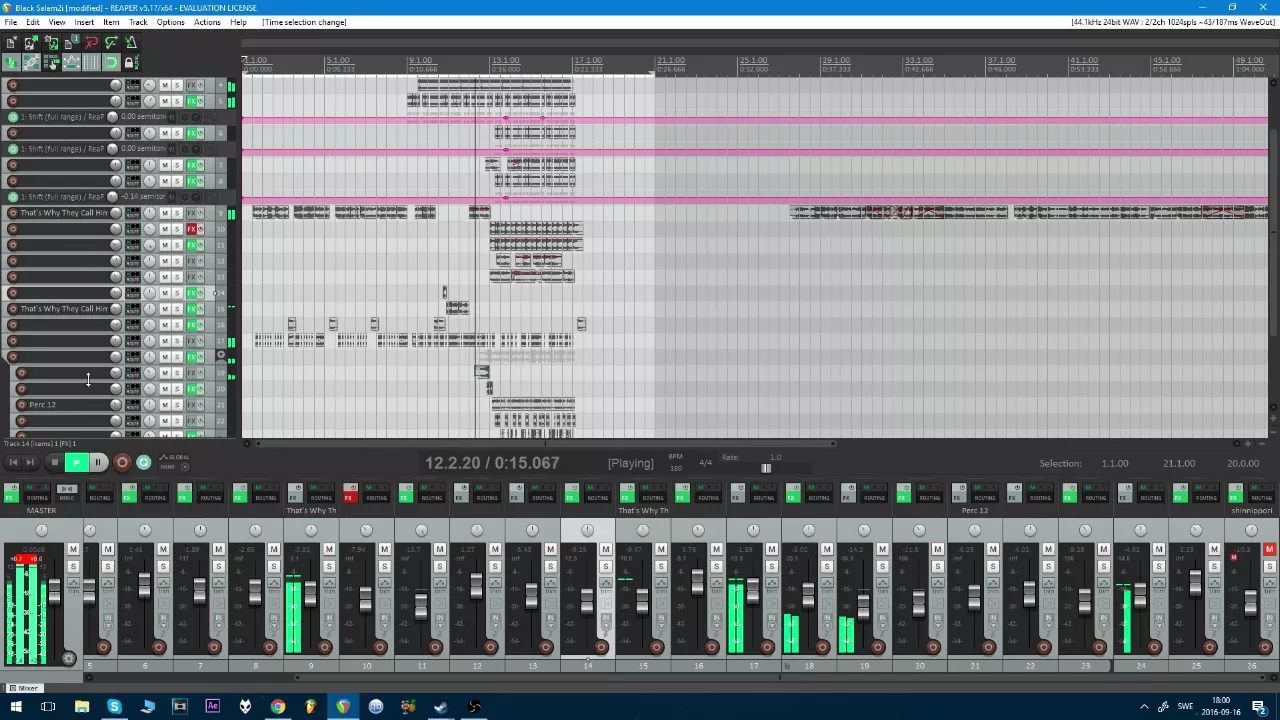
Task: Click the grid lines icon in the toolbar
Action: tap(91, 63)
